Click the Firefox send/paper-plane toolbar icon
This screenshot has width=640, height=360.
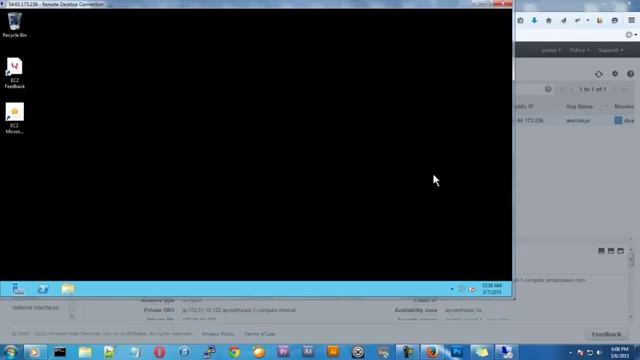tap(563, 20)
